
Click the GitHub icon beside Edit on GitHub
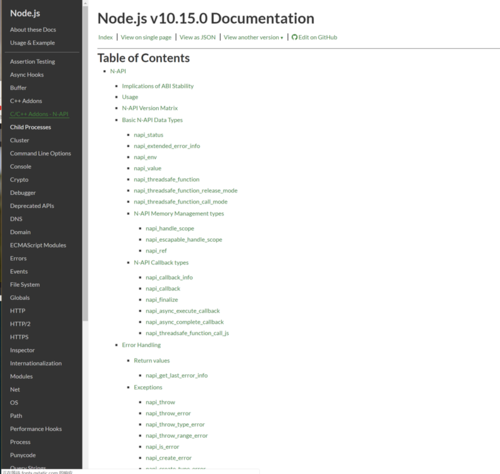pyautogui.click(x=294, y=37)
